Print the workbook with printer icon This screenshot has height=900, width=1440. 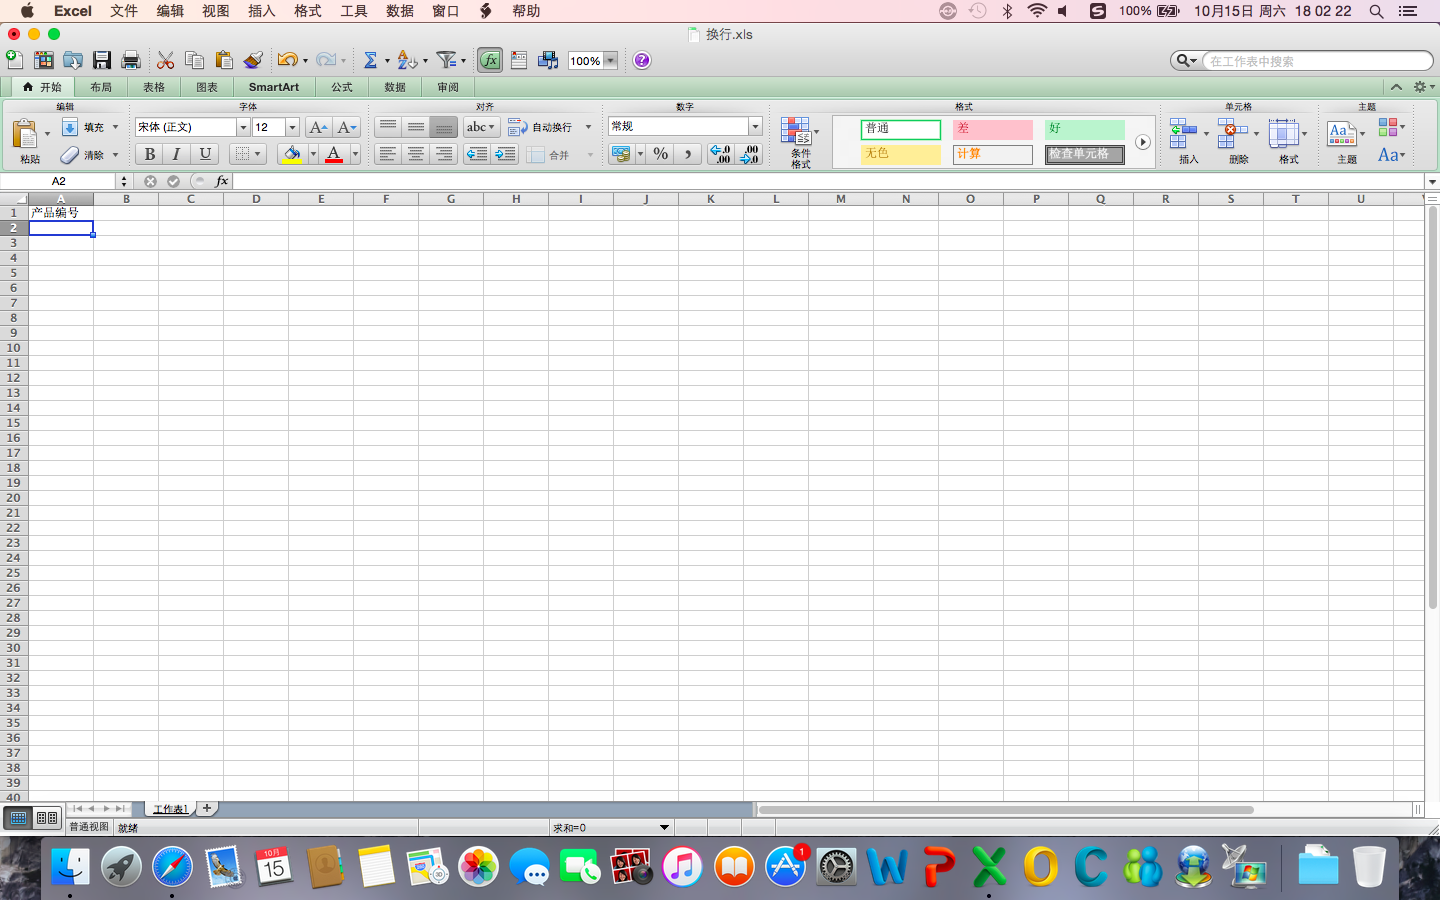[131, 60]
